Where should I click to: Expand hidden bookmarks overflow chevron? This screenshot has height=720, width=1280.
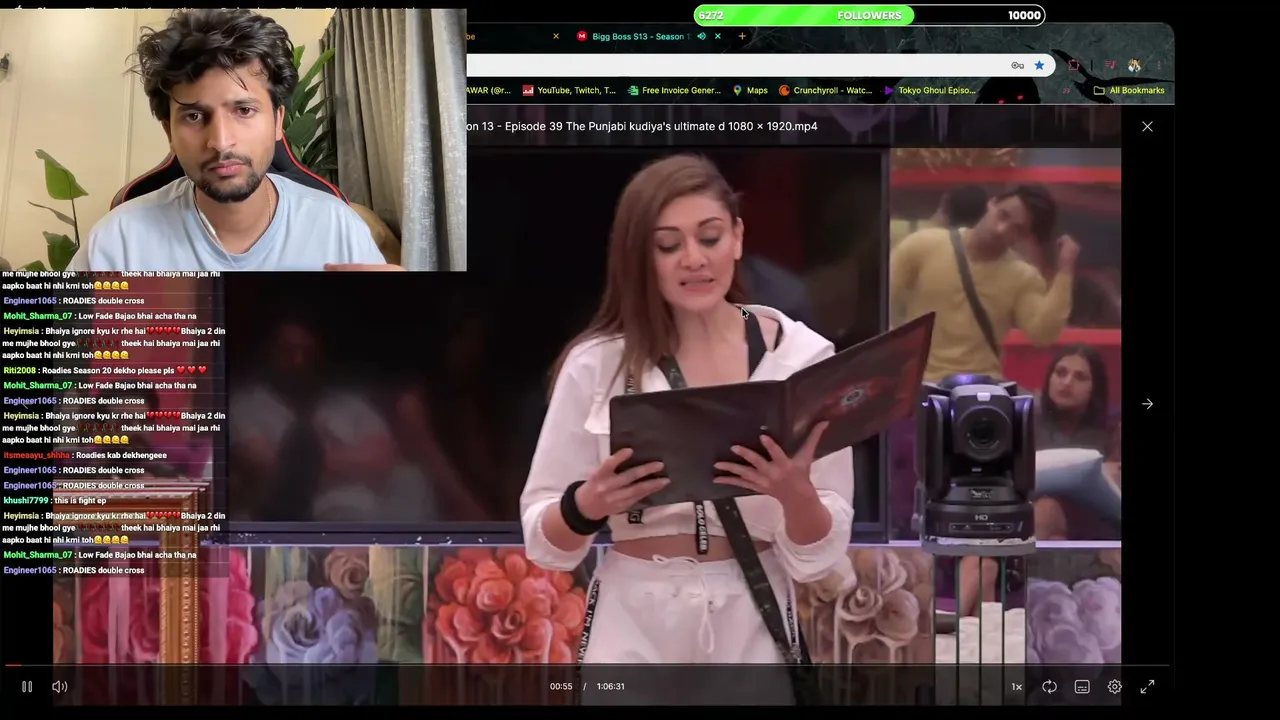coord(1066,90)
